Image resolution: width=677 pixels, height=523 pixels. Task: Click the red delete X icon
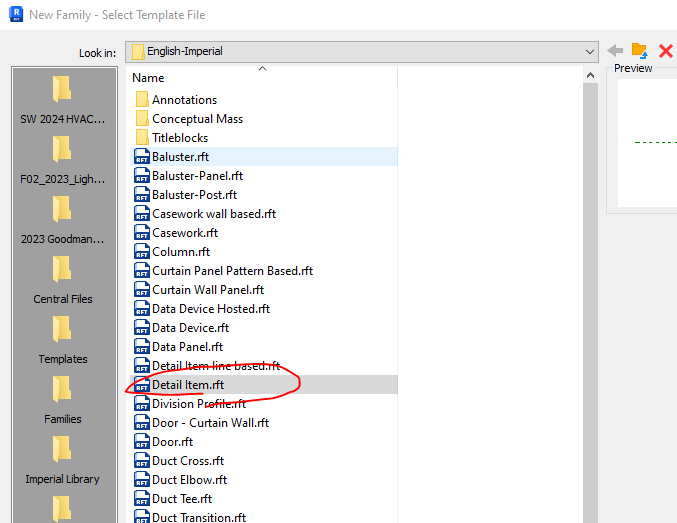[x=665, y=51]
